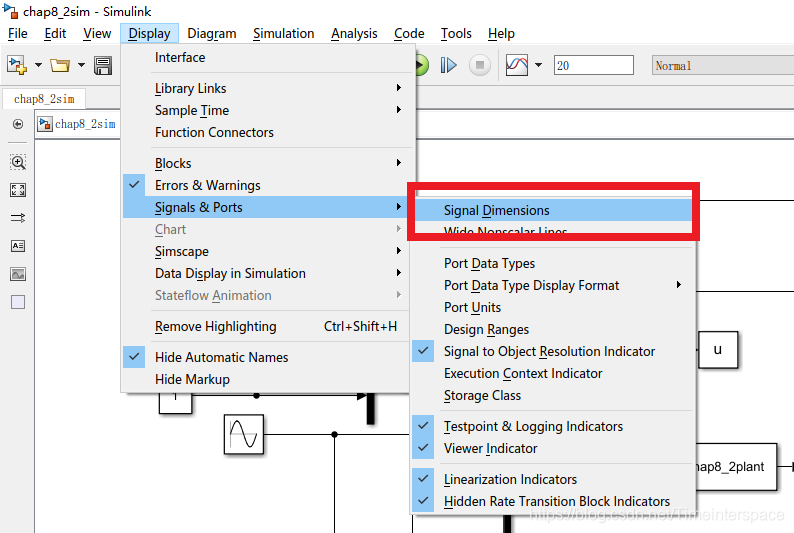Expand Port Data Type Display Format submenu
The image size is (794, 533).
tap(553, 285)
